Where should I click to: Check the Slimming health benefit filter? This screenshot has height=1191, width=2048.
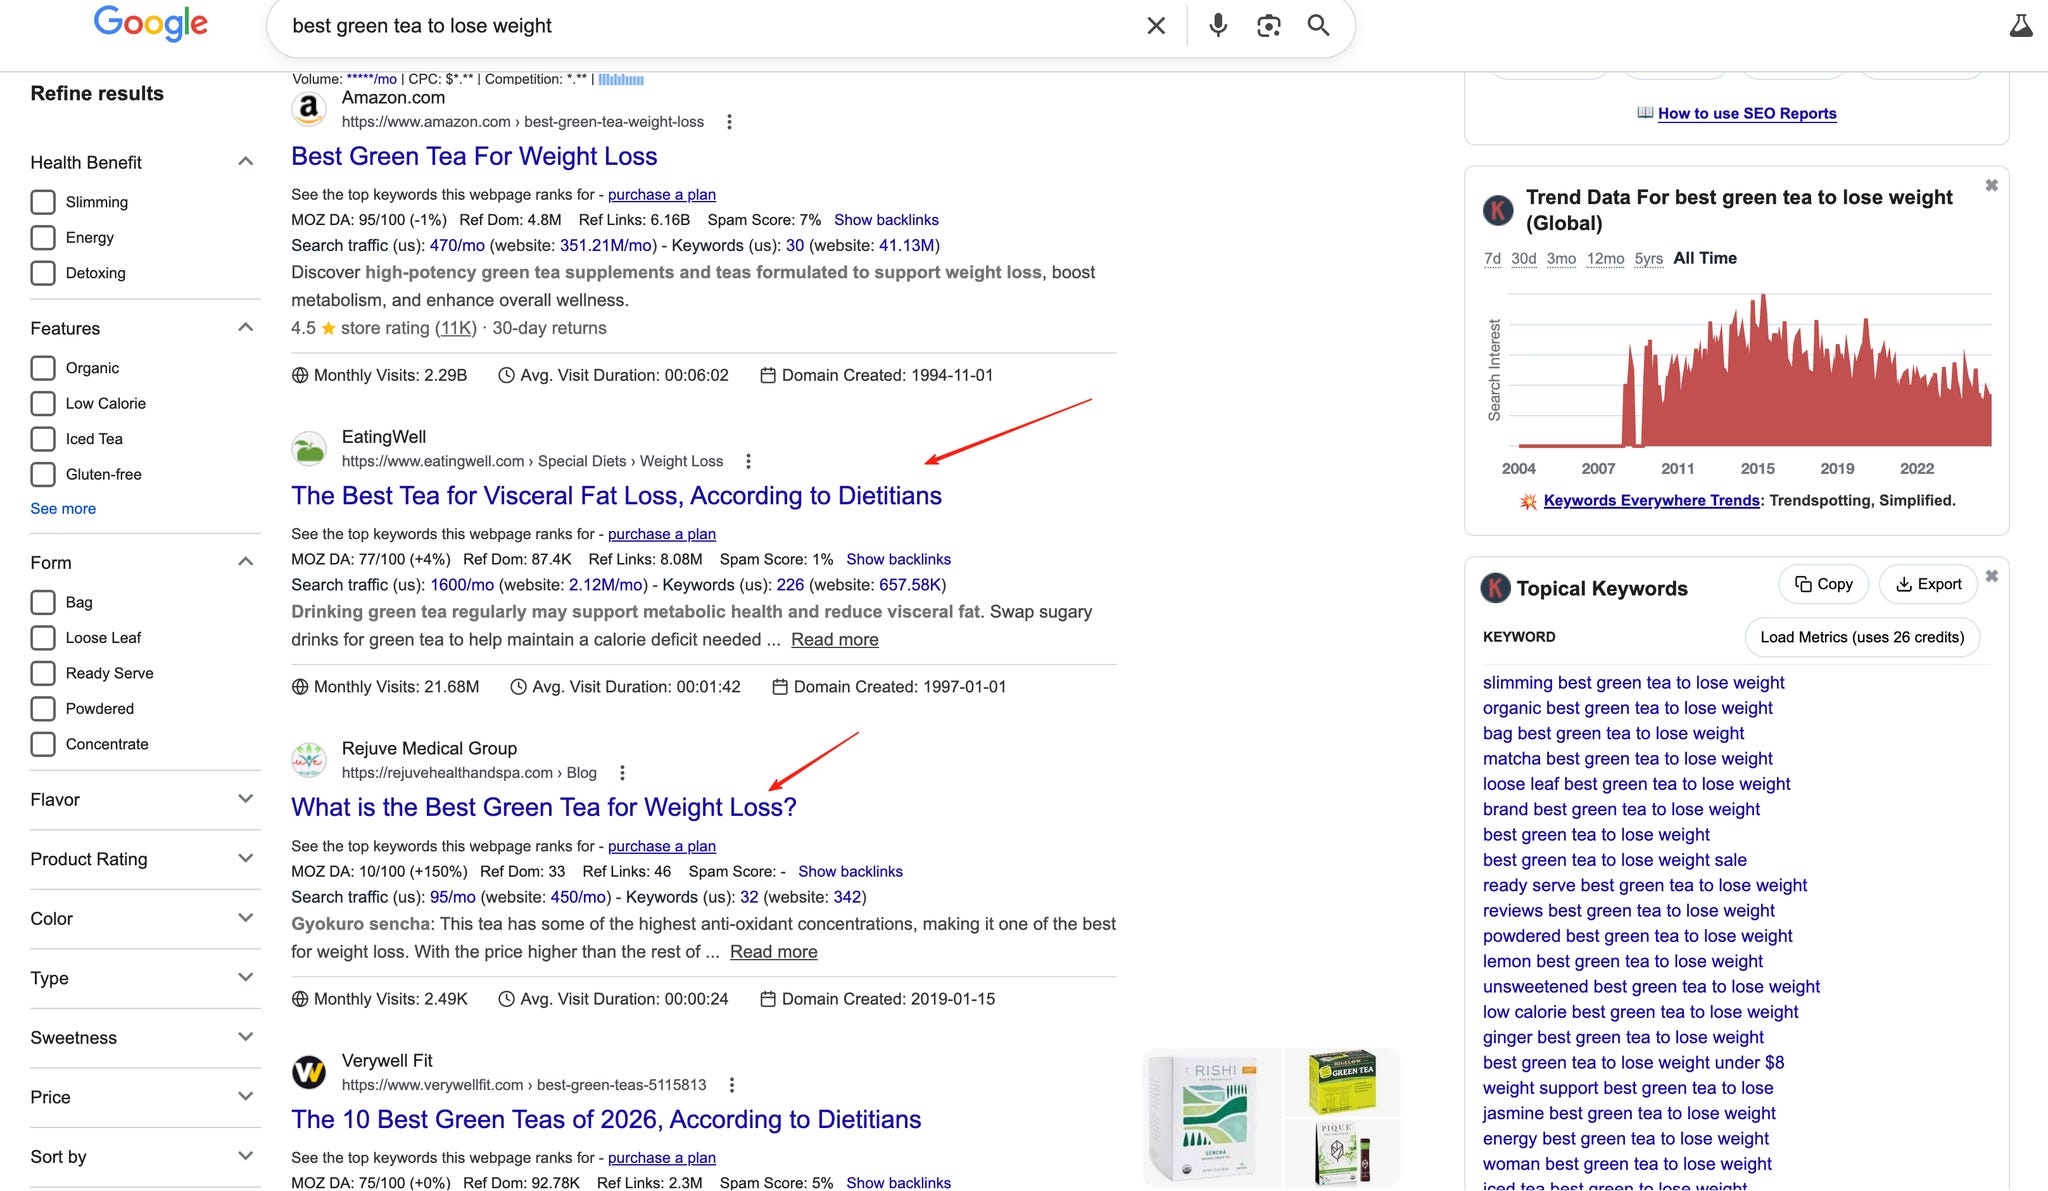43,202
